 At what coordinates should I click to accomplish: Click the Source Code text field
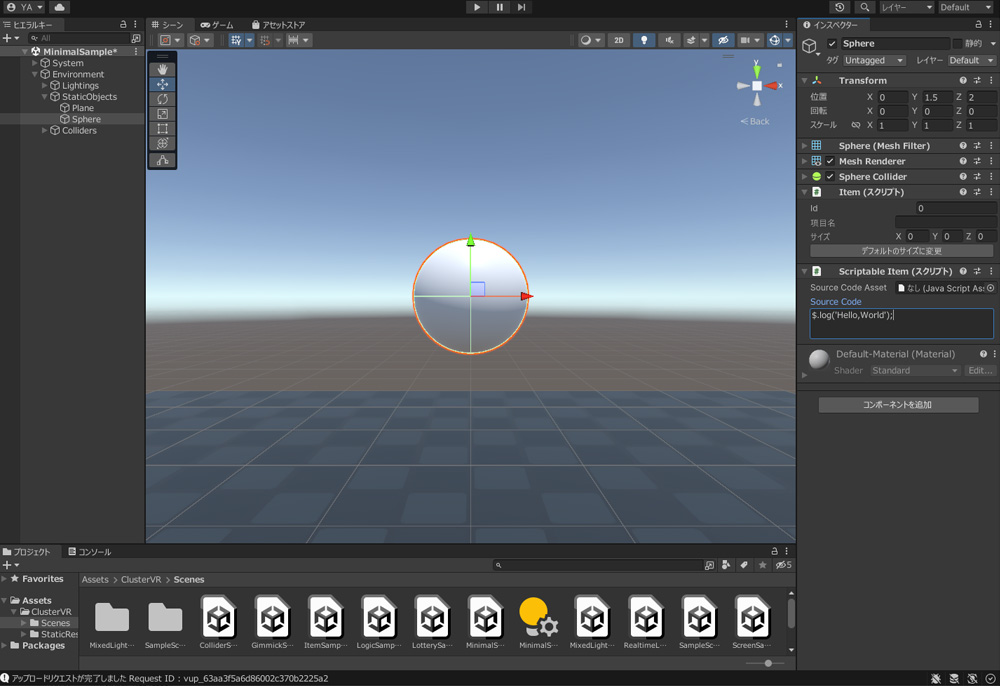[901, 323]
